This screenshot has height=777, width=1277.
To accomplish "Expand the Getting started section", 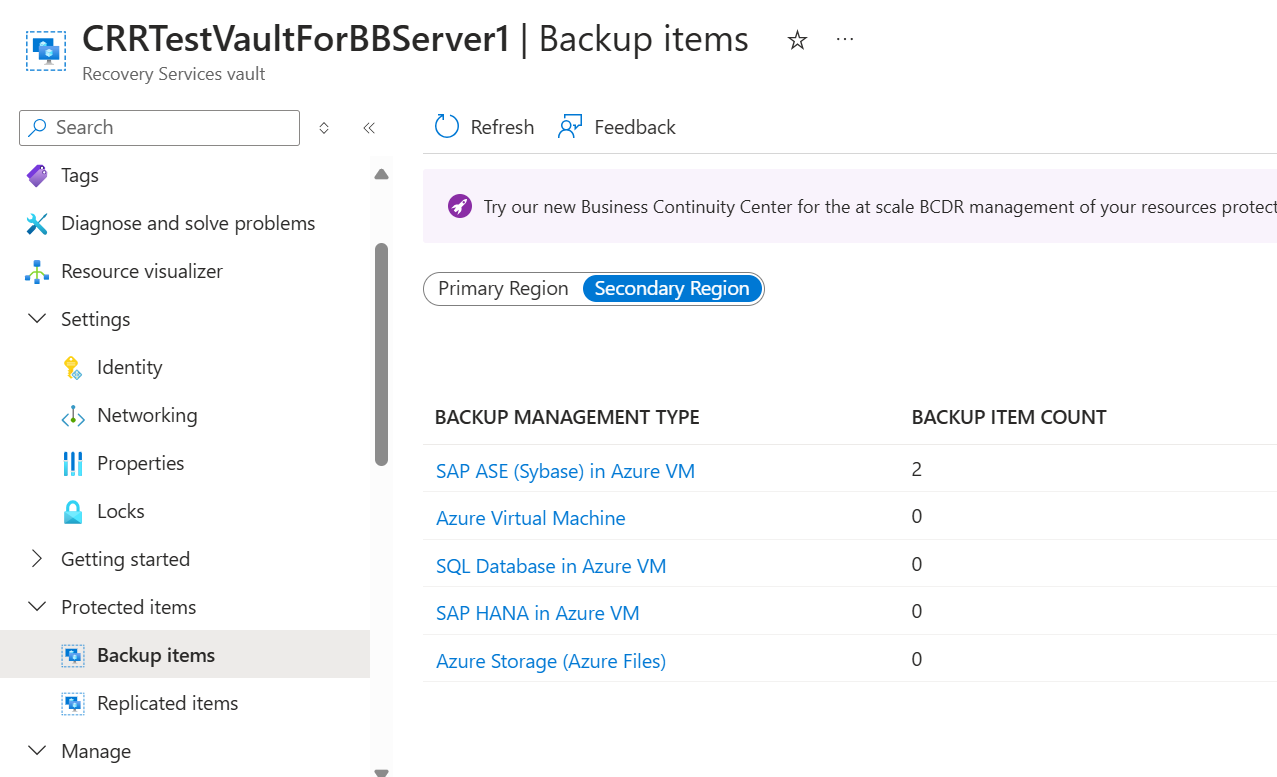I will point(37,559).
